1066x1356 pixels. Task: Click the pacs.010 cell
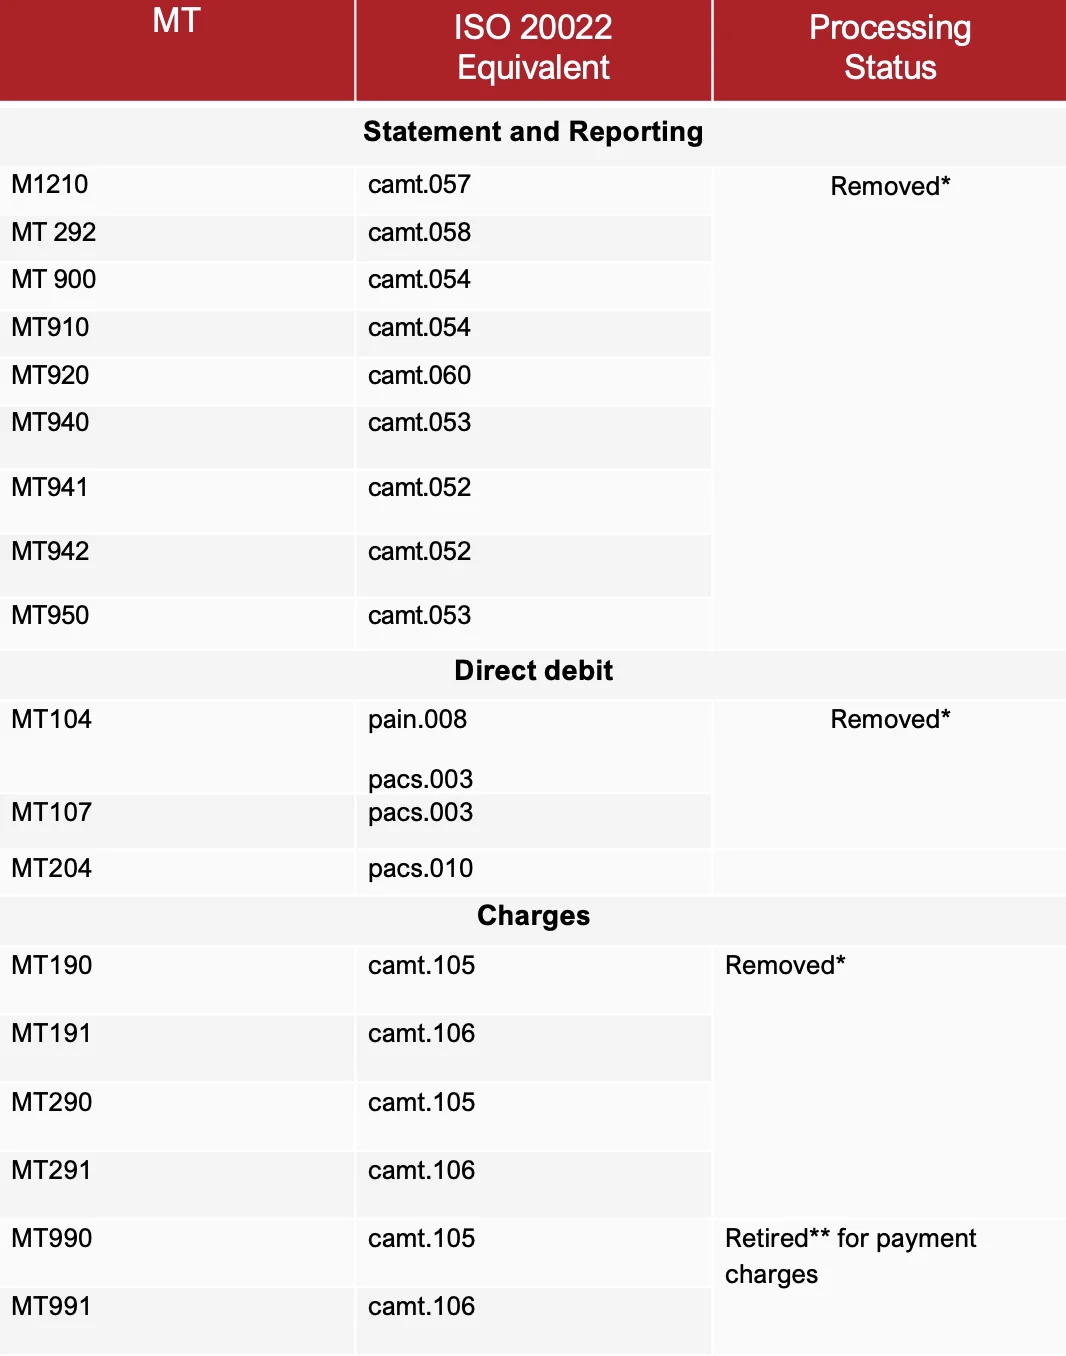point(420,869)
